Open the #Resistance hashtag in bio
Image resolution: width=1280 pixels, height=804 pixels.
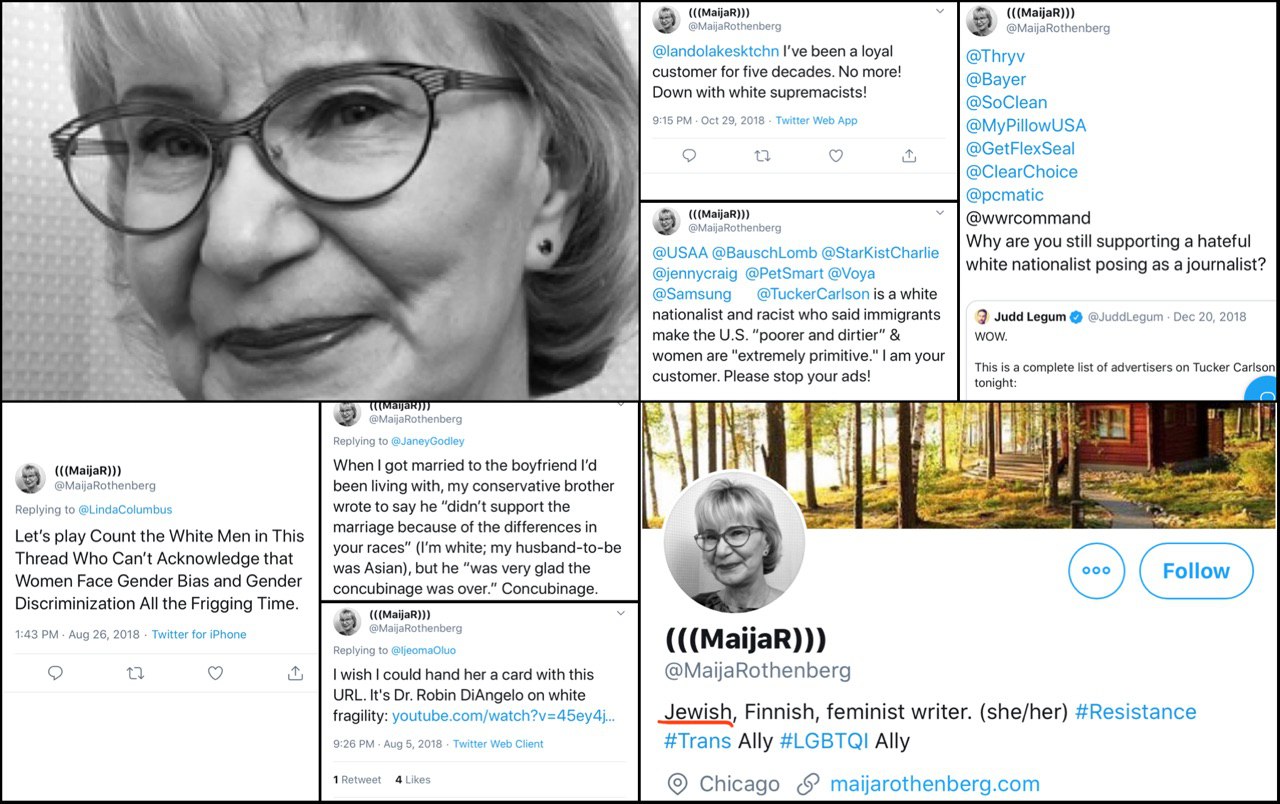point(1136,712)
